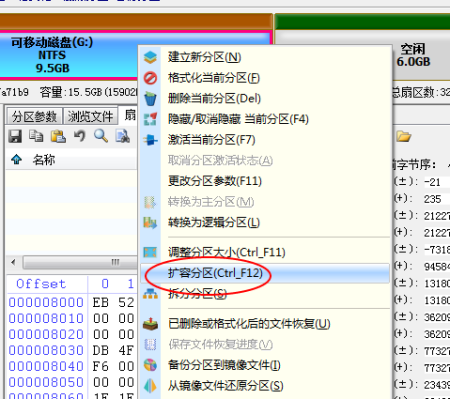
Task: Switch to the 分区参数 tab
Action: (x=34, y=116)
